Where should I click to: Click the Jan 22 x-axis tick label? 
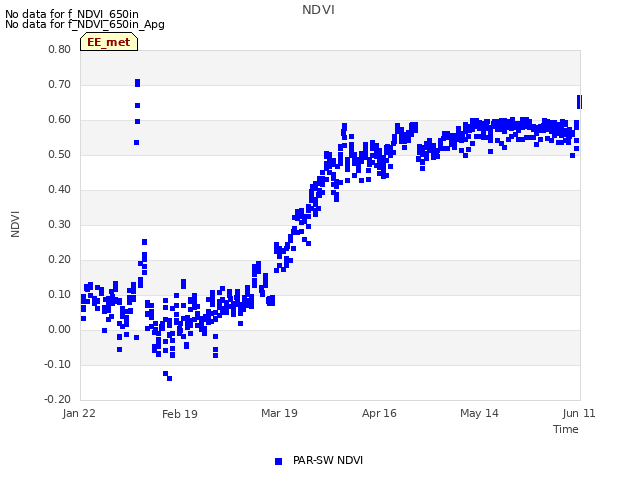(79, 413)
